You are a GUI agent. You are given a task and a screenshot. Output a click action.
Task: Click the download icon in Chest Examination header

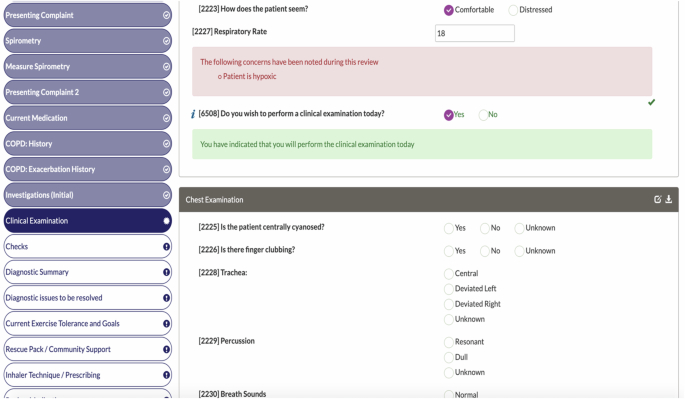pyautogui.click(x=668, y=199)
